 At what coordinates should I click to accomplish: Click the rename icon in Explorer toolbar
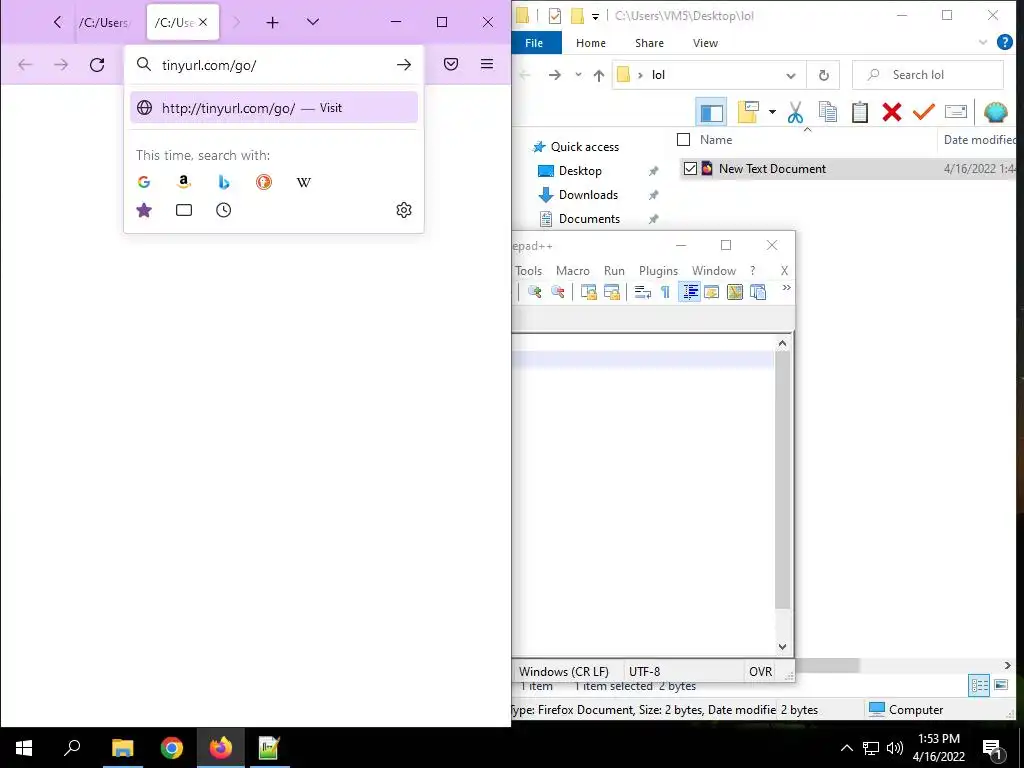(955, 112)
